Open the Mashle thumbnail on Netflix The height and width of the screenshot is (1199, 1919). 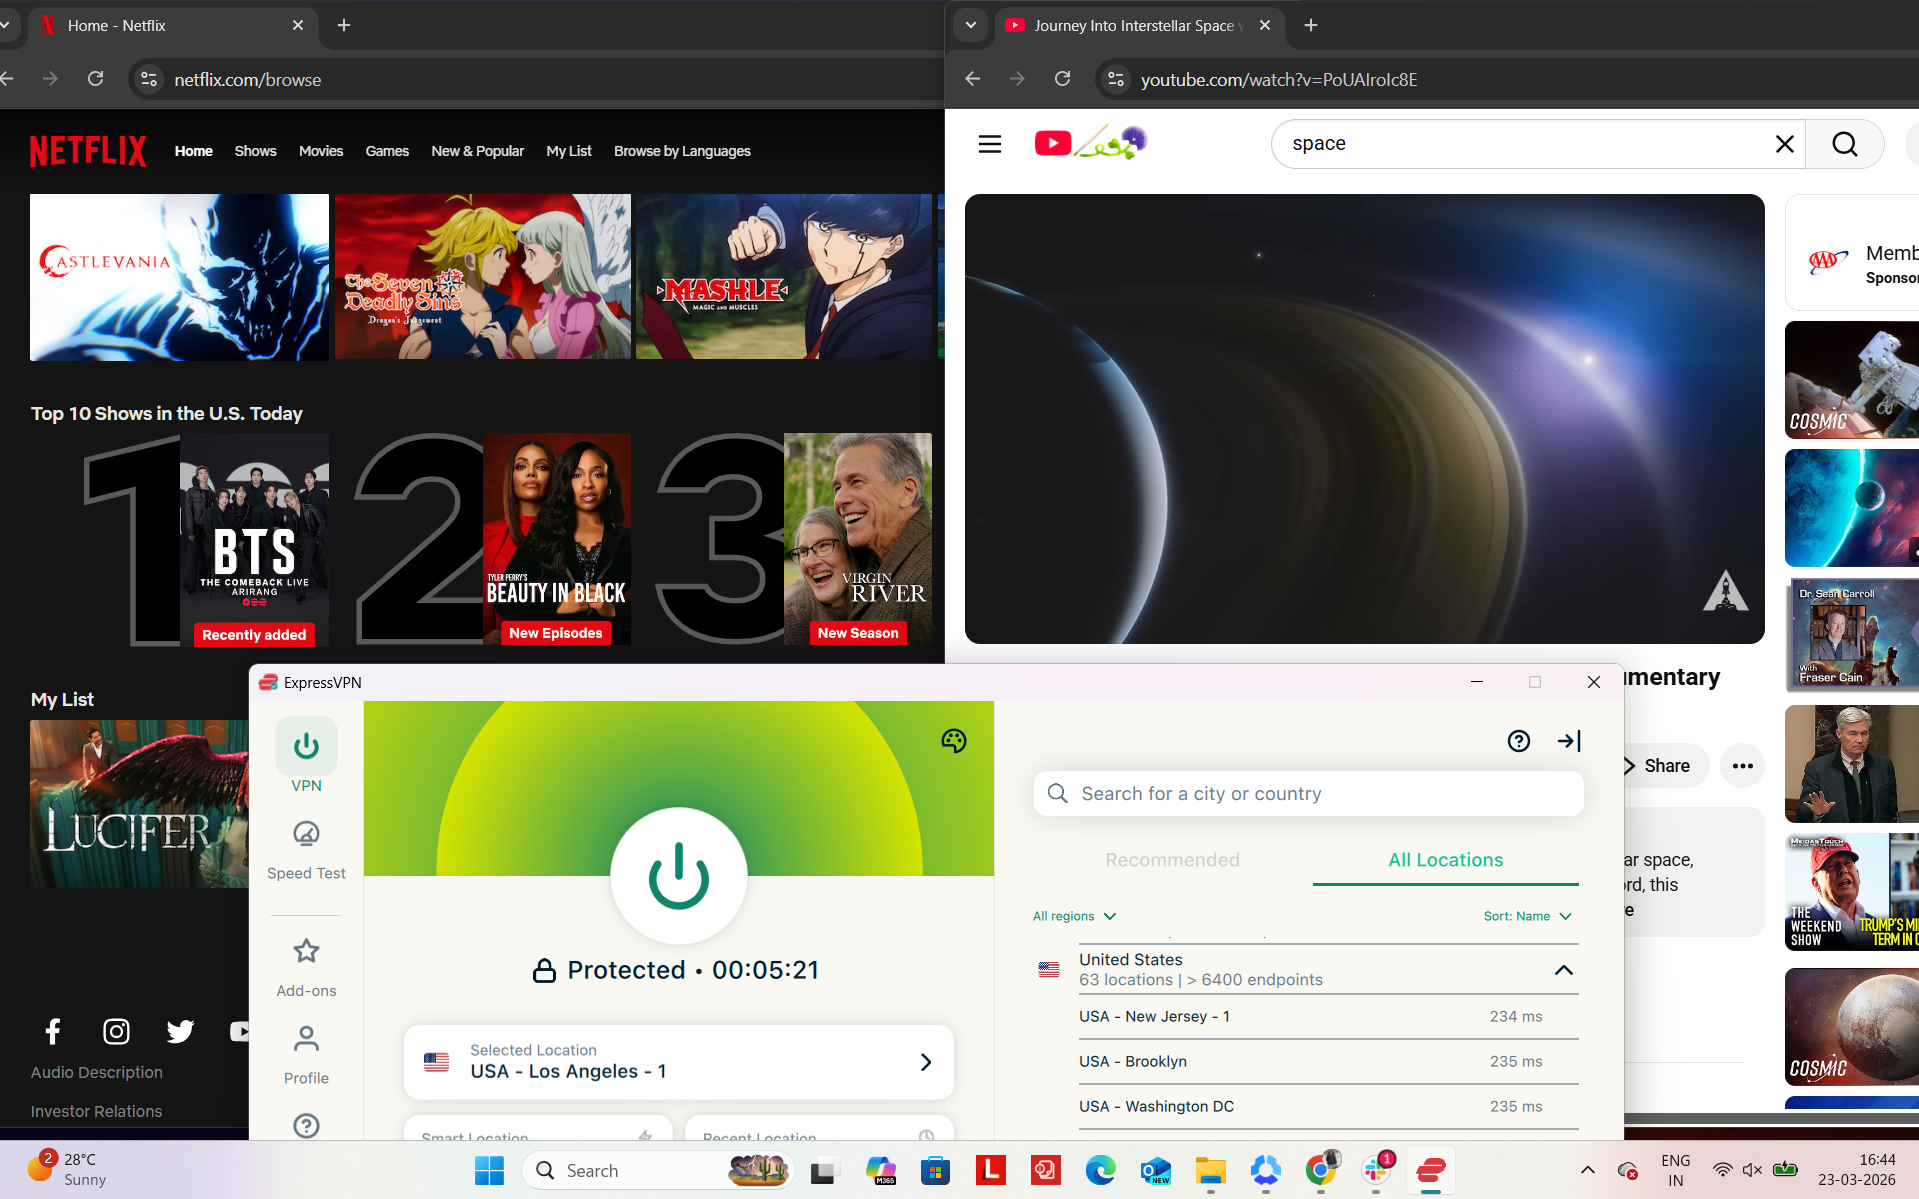coord(784,277)
